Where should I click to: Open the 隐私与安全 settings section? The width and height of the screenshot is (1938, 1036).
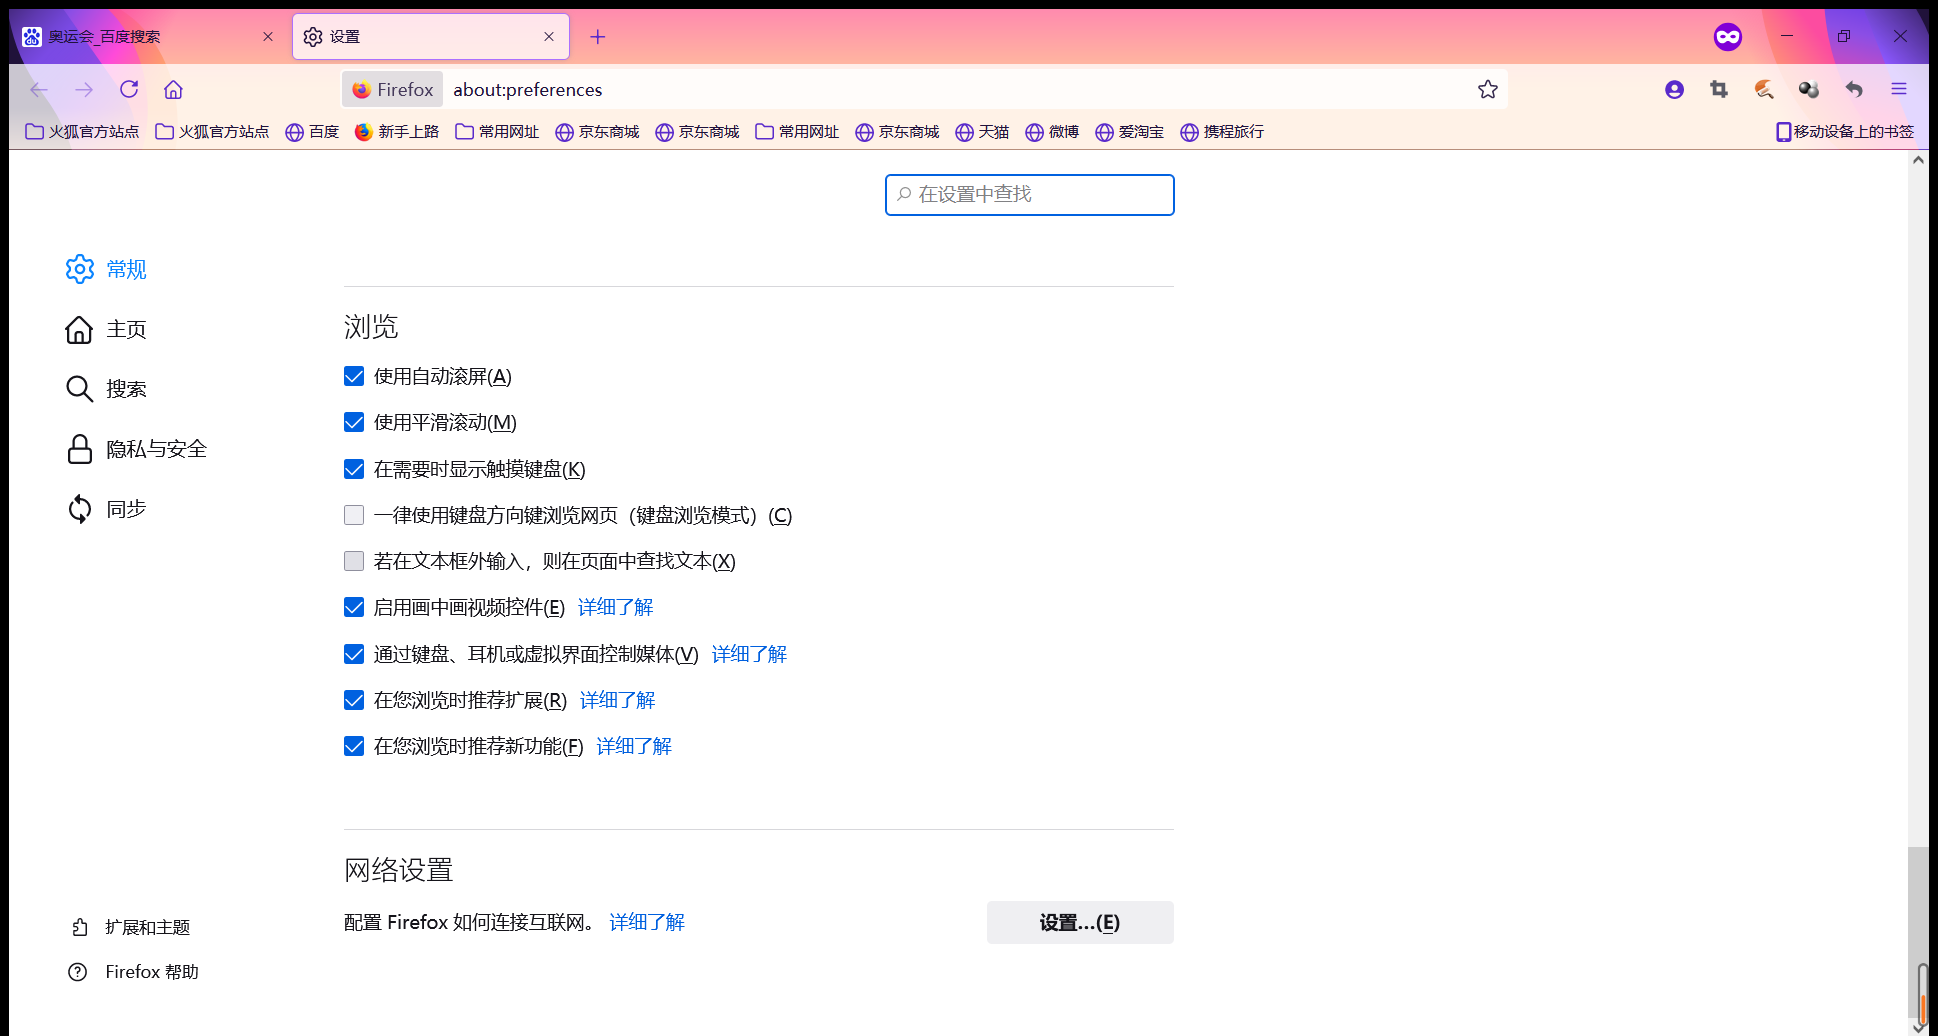[155, 449]
